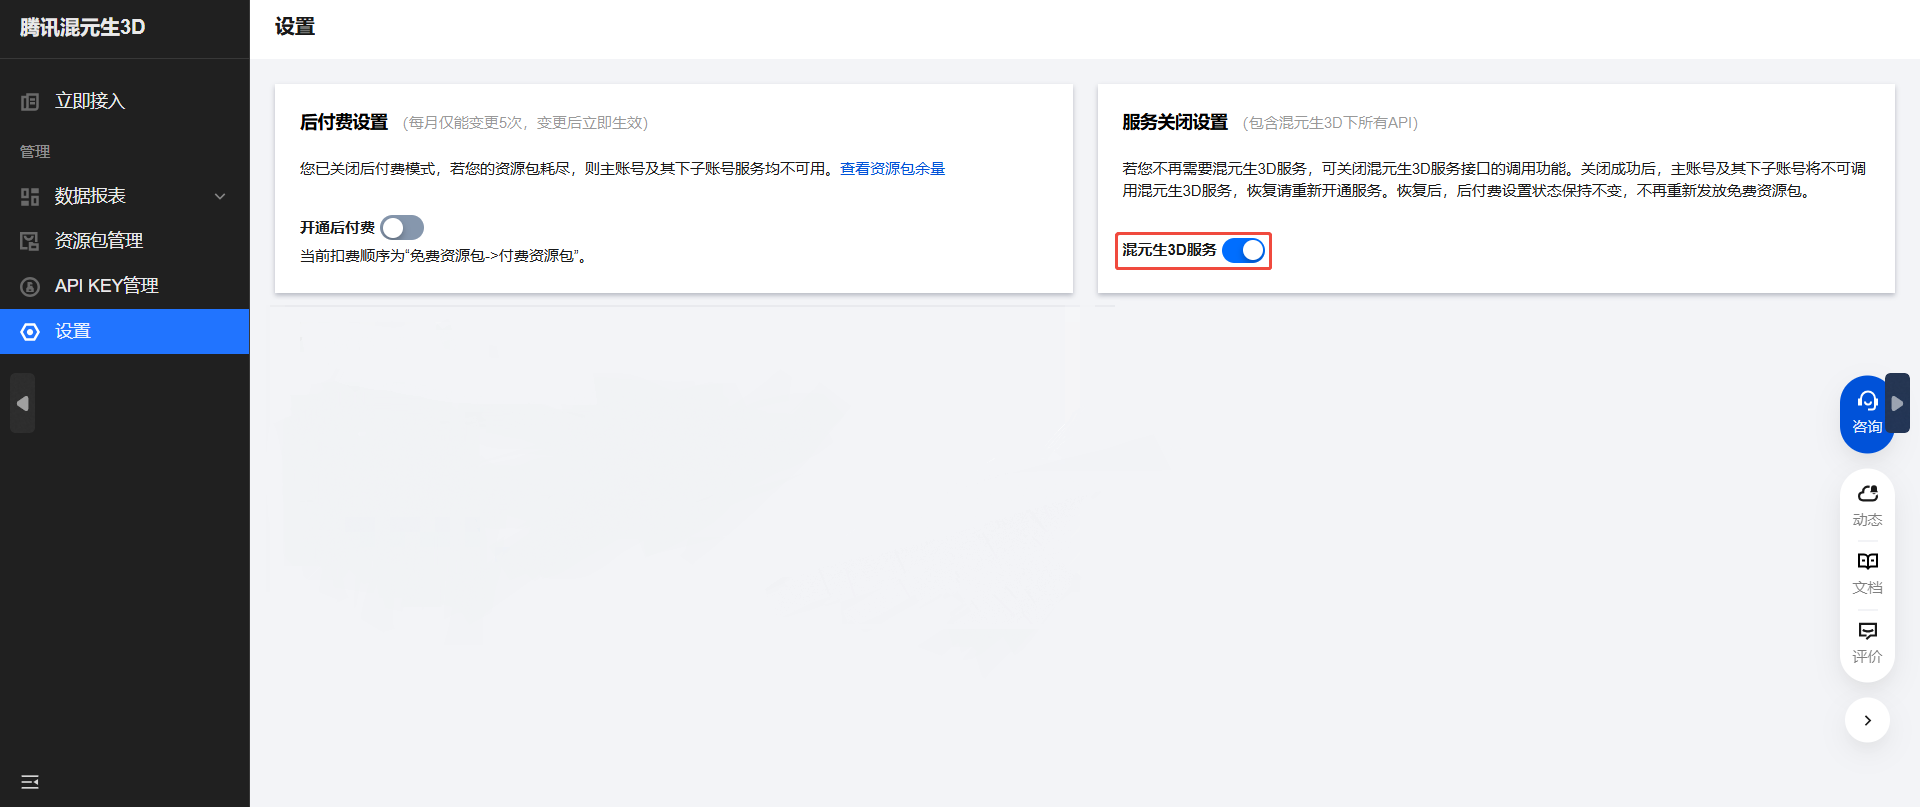Click the 腾讯混元生3D logo title

point(83,28)
